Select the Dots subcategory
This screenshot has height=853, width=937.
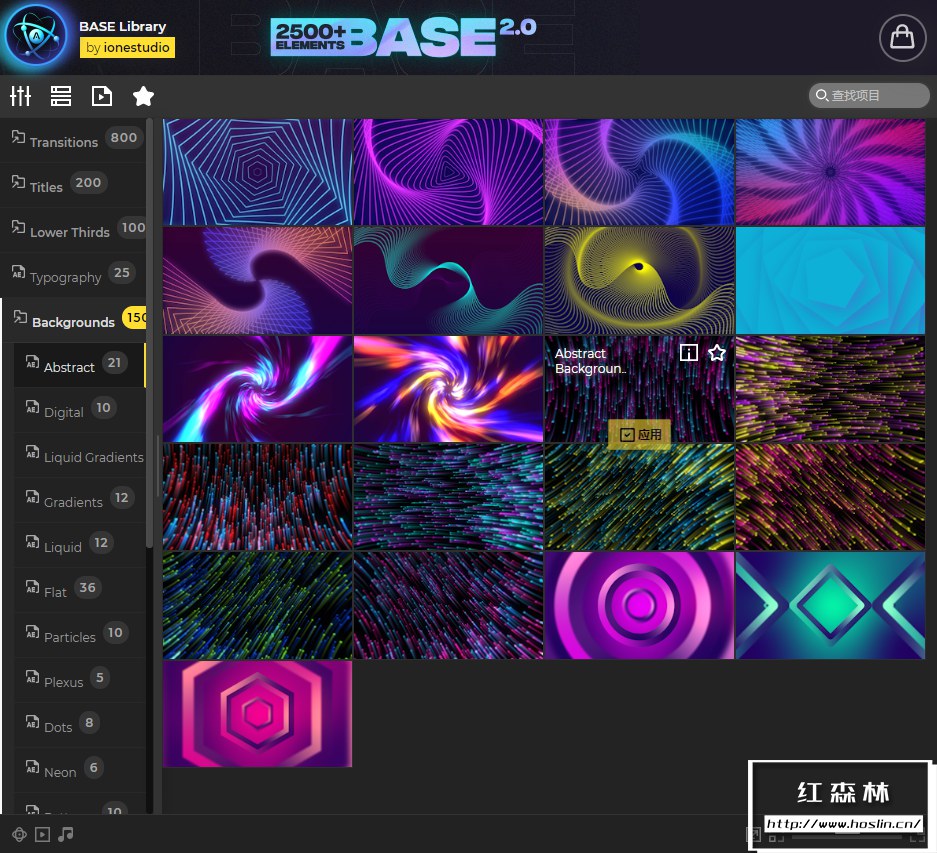click(x=79, y=726)
